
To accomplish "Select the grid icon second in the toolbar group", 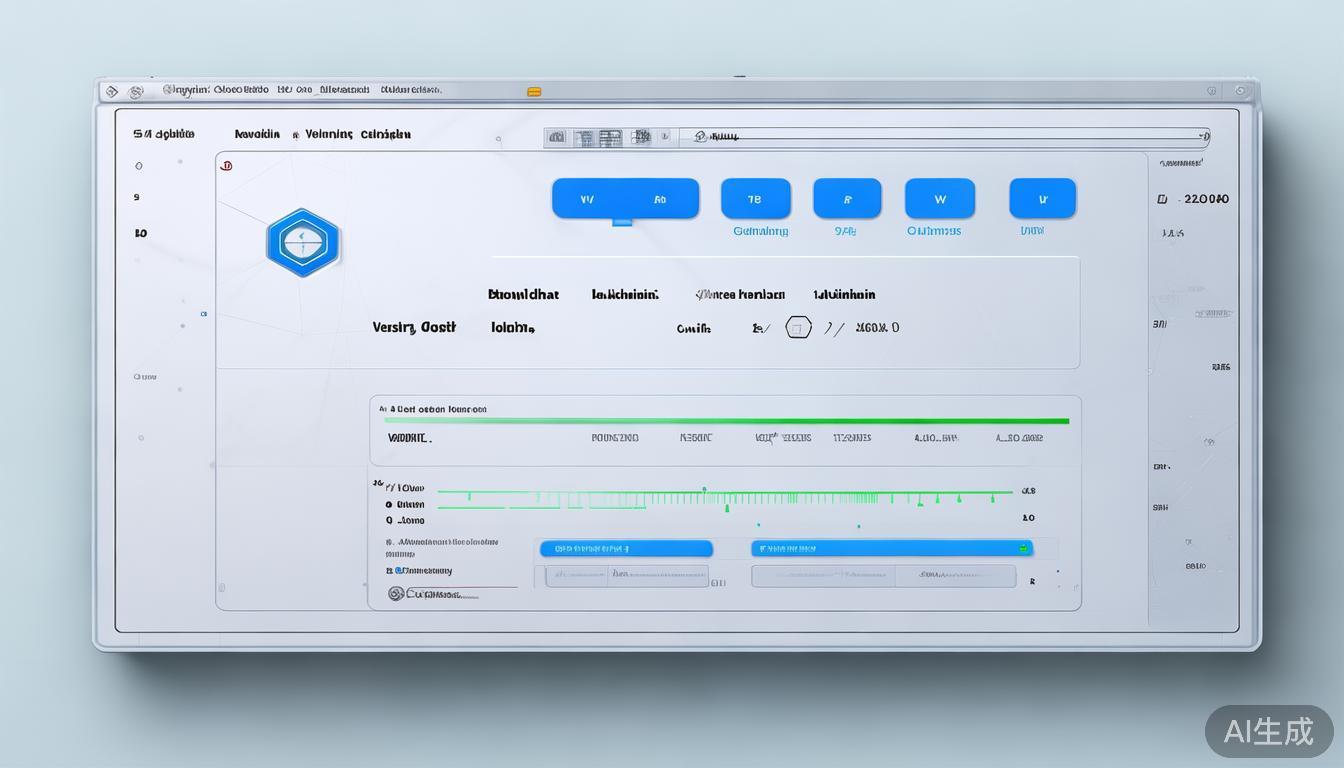I will point(585,137).
